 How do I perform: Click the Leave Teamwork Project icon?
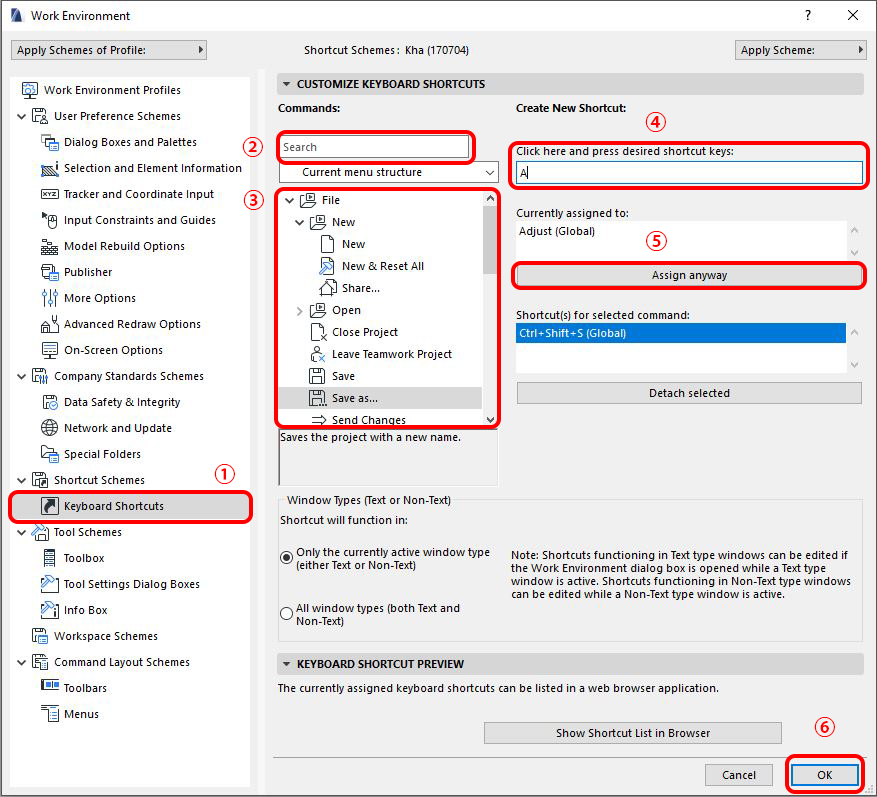(317, 354)
